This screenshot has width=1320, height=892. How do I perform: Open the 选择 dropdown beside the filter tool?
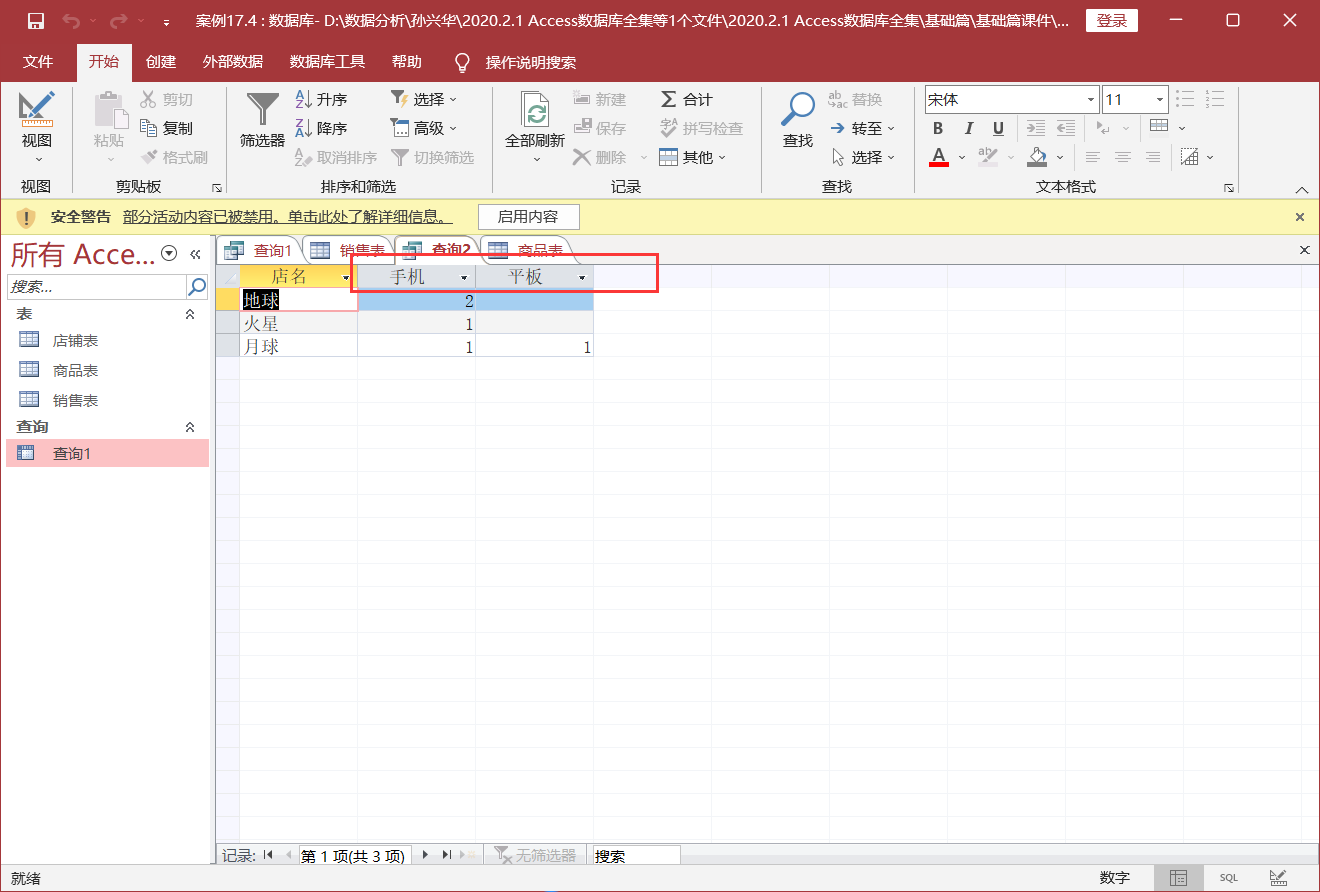click(423, 99)
